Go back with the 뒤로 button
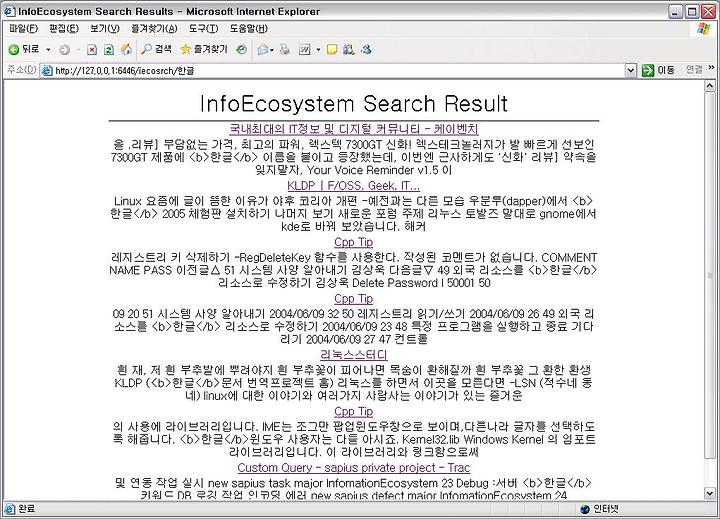This screenshot has width=720, height=519. [24, 49]
